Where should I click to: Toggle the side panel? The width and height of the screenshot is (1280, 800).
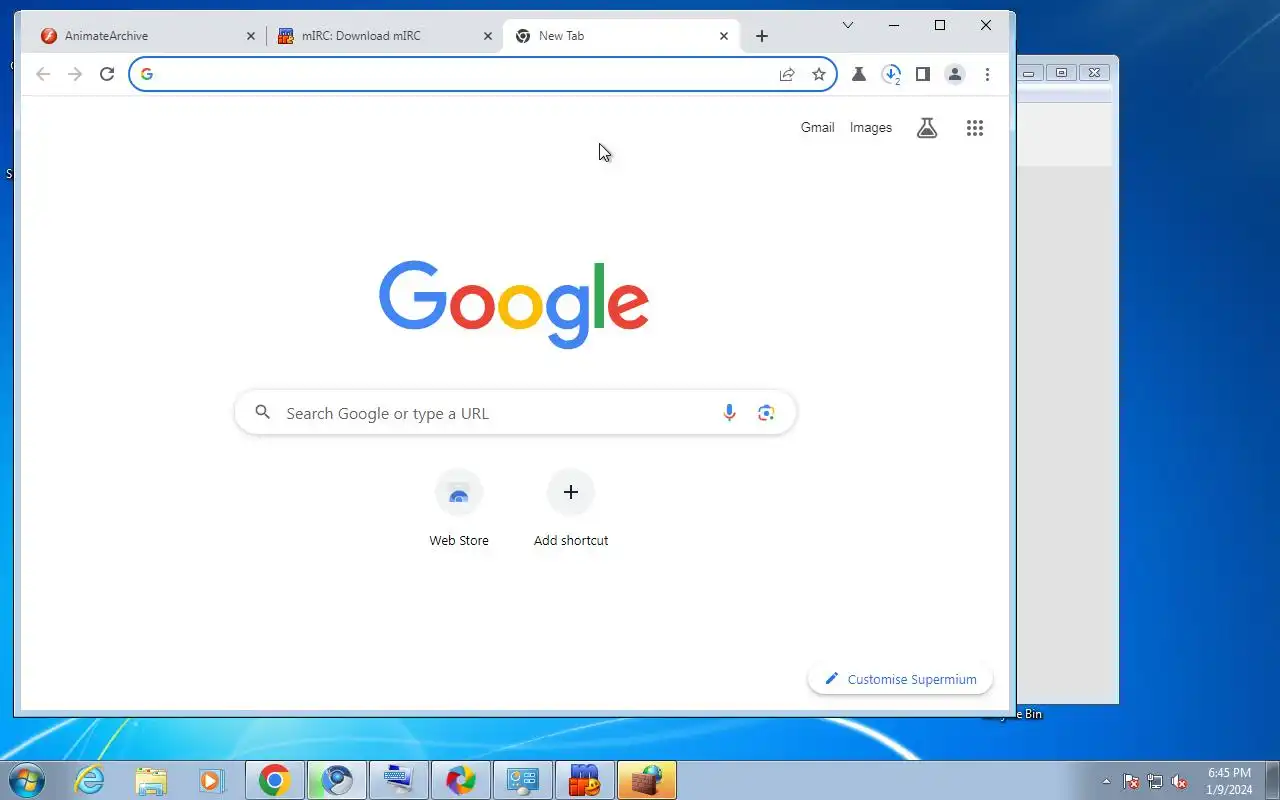(x=923, y=74)
